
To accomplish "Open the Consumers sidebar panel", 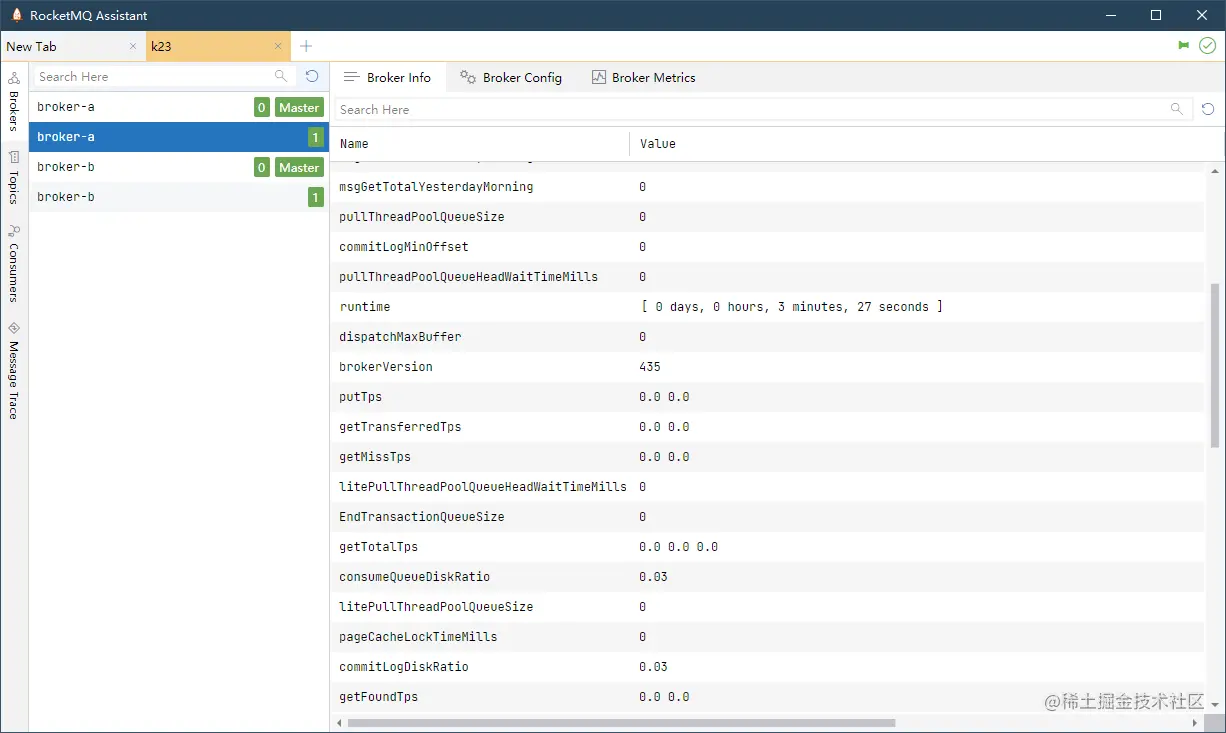I will point(14,263).
